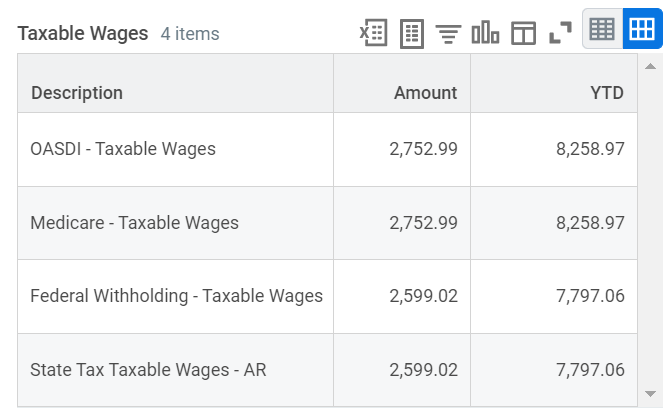Switch to the grid preferences view toggle
Screen dimensions: 672x418
tap(642, 29)
